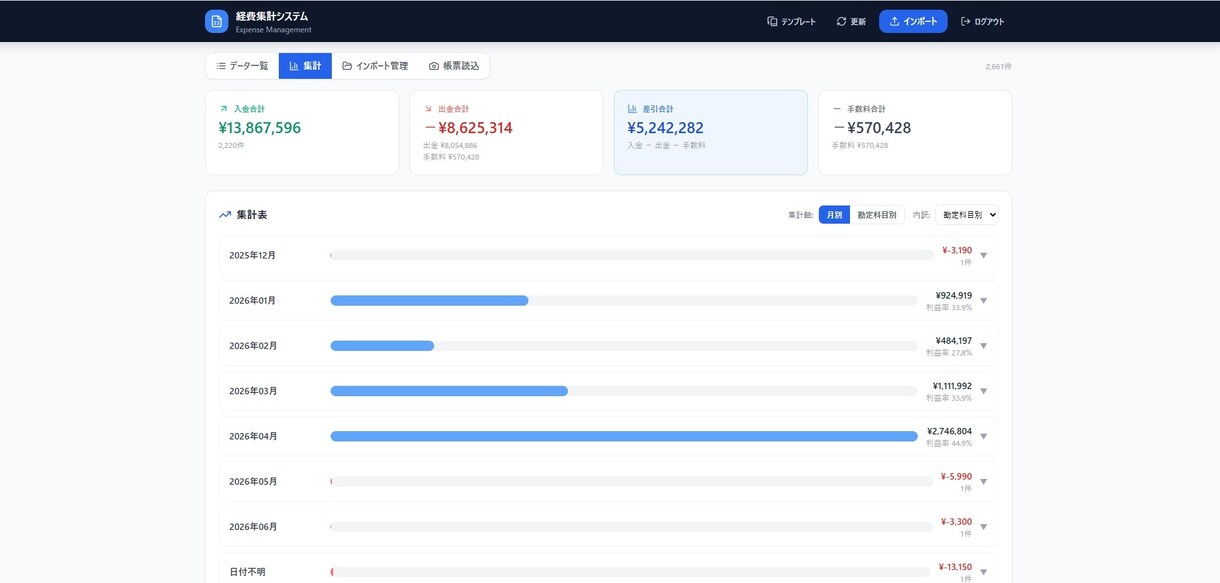The width and height of the screenshot is (1220, 583).
Task: Expand the 2025年12月 row
Action: 983,255
